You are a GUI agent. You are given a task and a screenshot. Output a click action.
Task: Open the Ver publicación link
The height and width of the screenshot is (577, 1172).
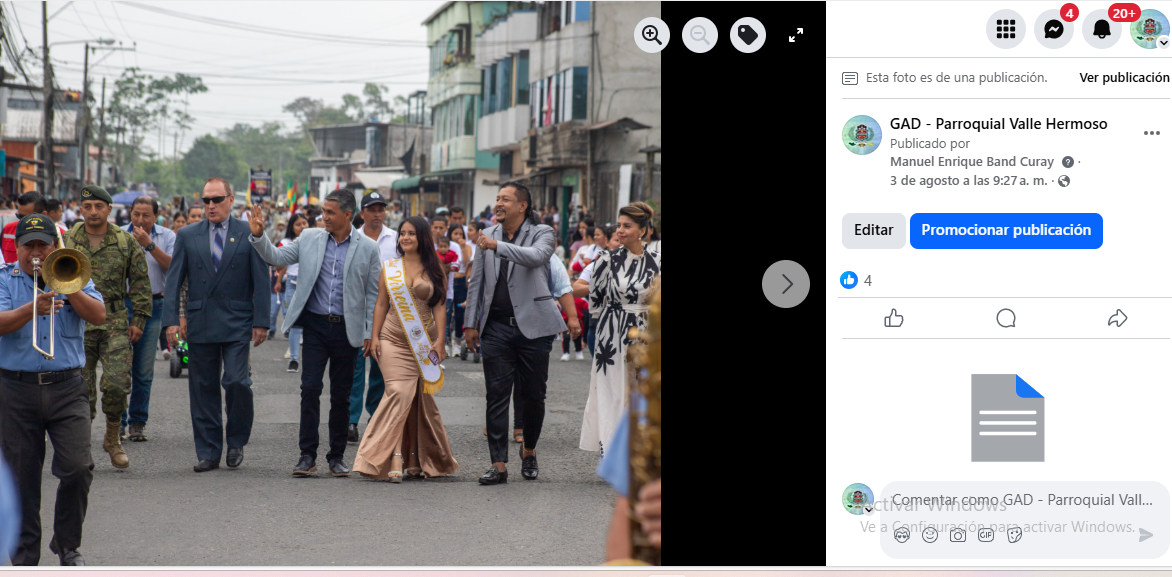[1124, 78]
